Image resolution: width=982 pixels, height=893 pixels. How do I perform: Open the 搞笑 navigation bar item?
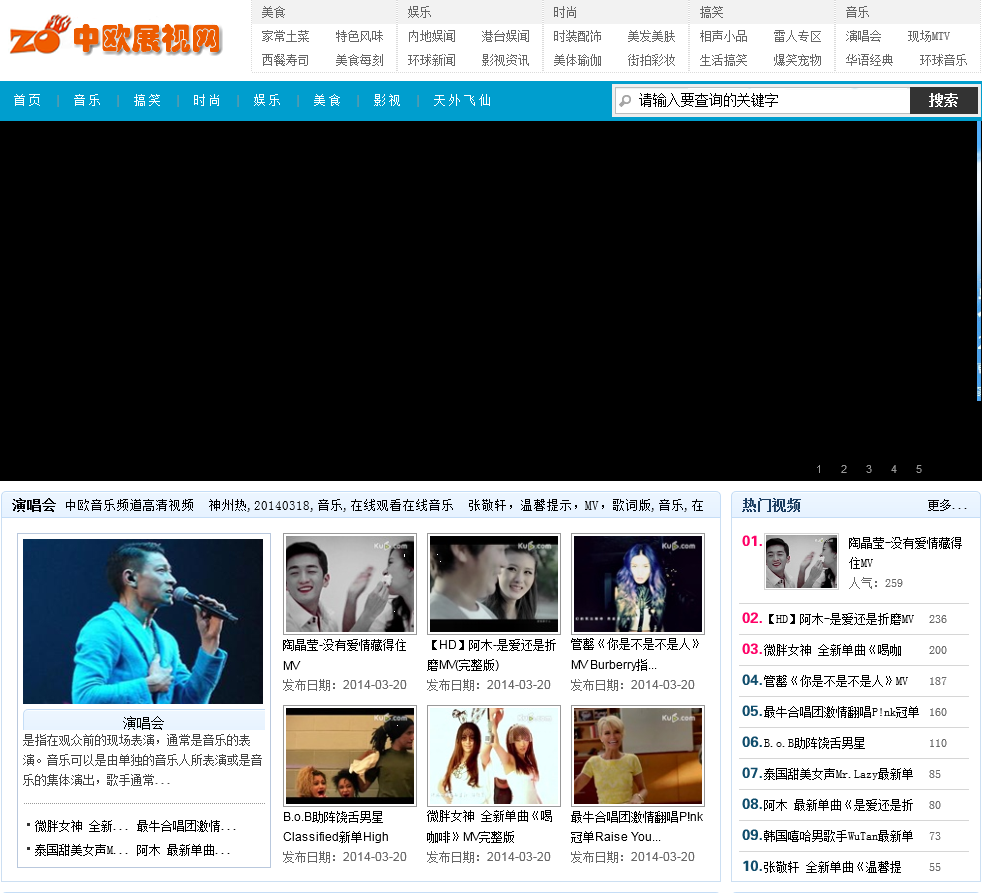[147, 100]
